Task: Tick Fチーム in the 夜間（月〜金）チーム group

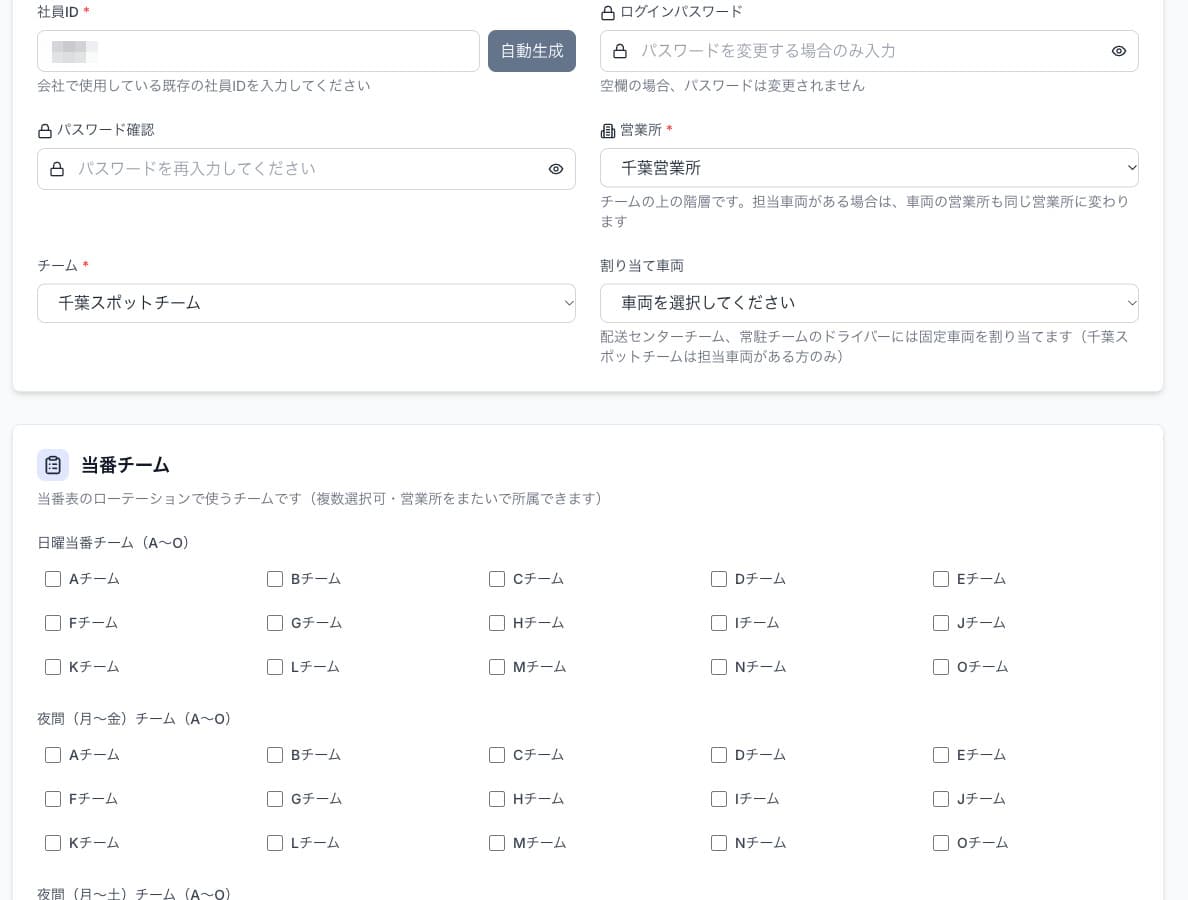Action: coord(53,798)
